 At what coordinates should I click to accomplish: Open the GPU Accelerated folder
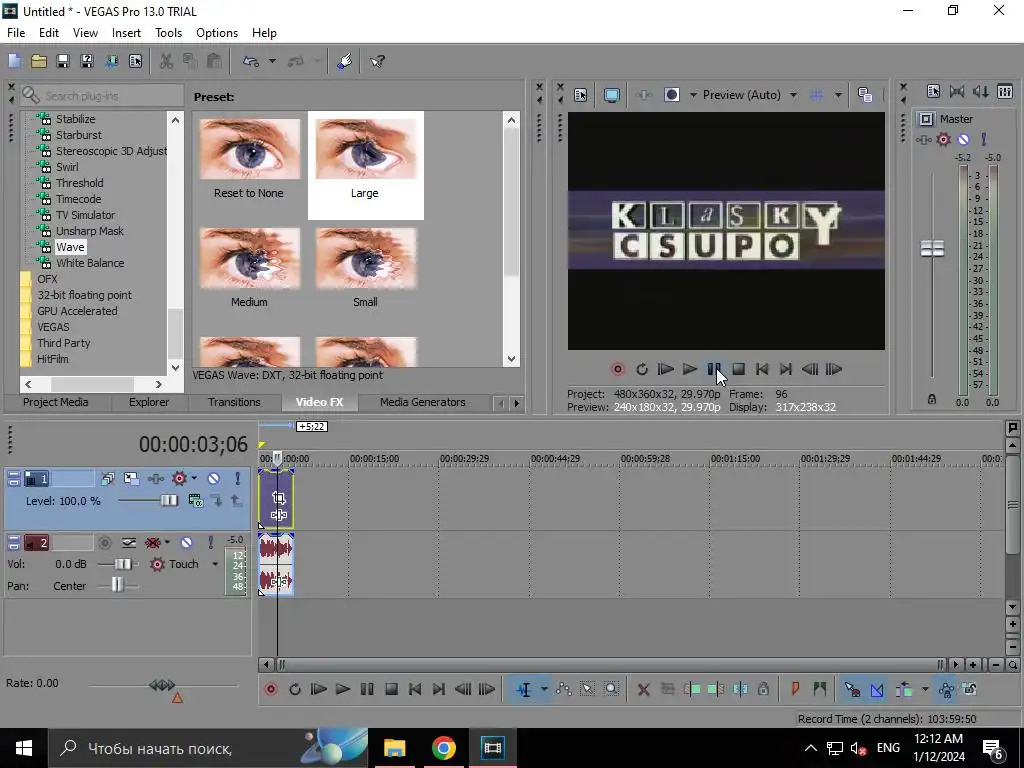tap(77, 311)
